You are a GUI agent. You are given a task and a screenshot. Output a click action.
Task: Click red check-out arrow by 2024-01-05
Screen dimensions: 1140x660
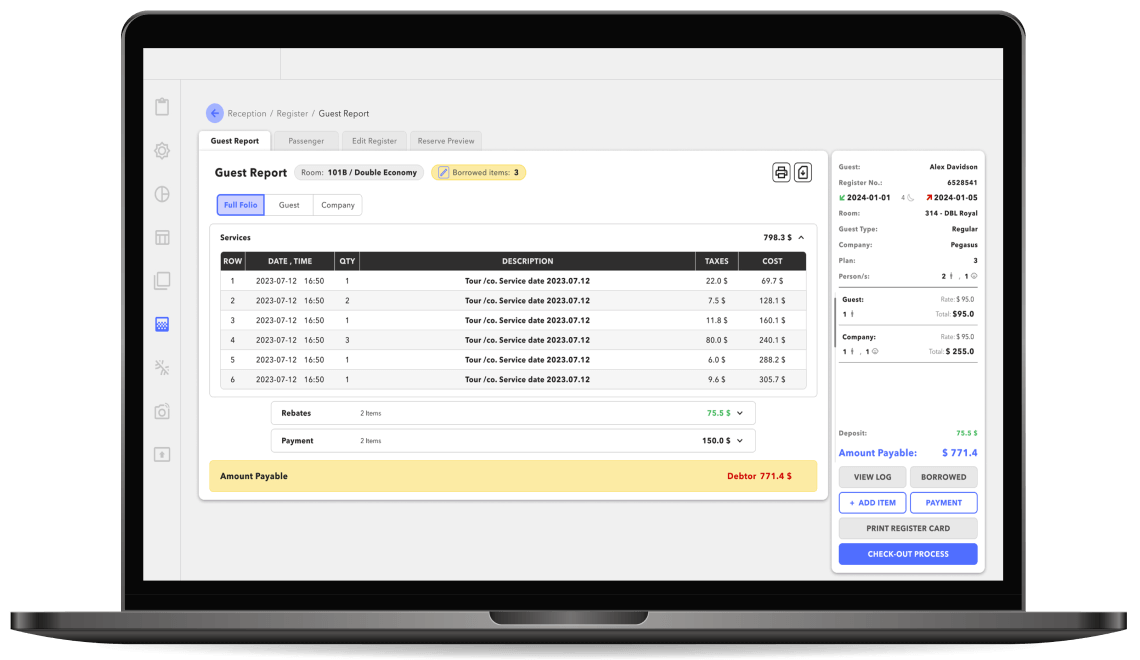928,198
